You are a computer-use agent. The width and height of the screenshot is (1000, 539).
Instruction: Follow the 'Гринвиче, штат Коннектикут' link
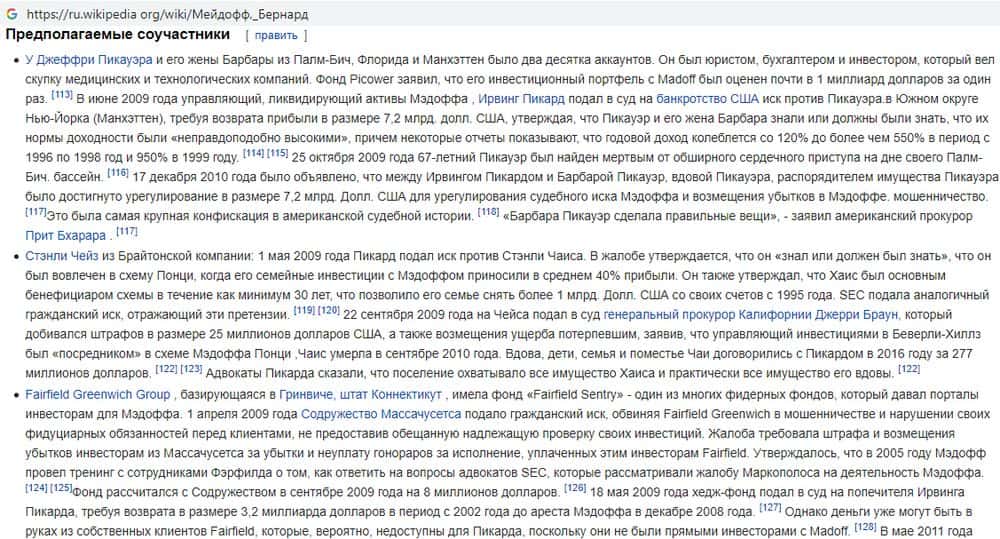click(x=360, y=394)
